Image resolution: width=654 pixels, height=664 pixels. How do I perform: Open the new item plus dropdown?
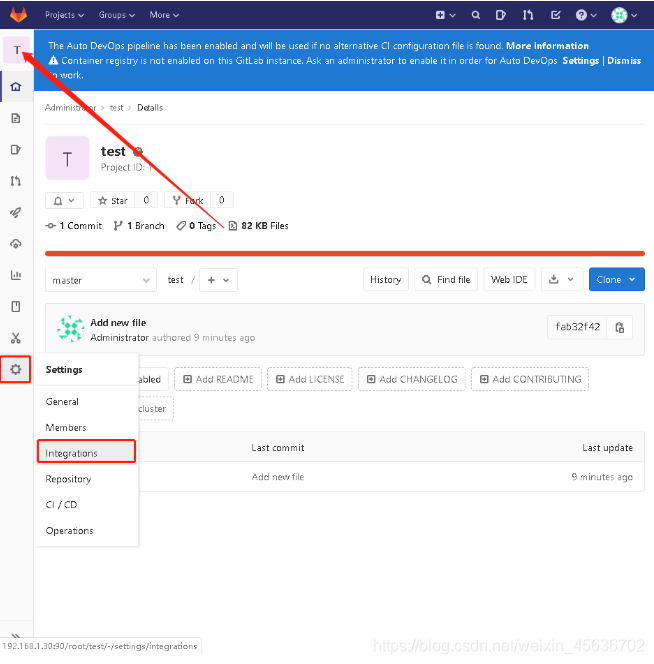click(445, 15)
